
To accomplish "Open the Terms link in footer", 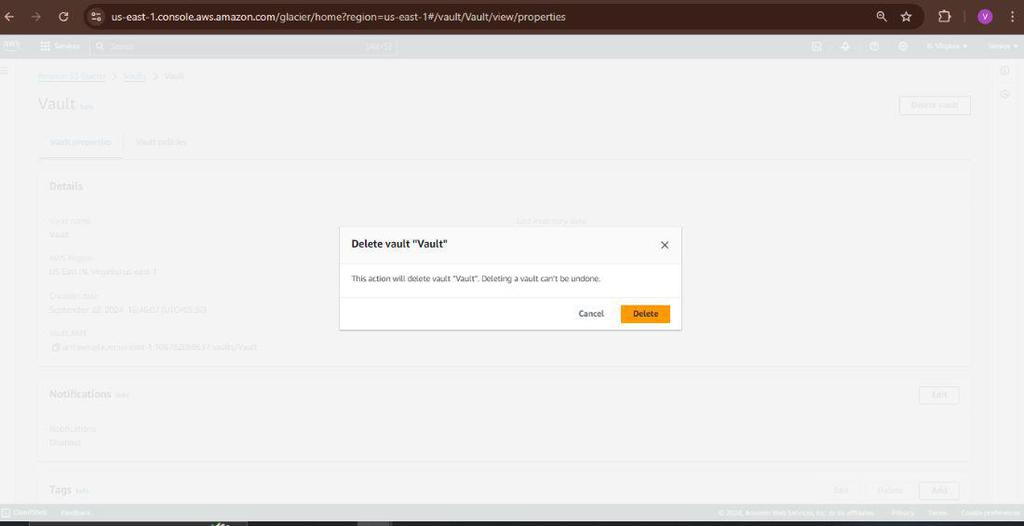I will [937, 514].
